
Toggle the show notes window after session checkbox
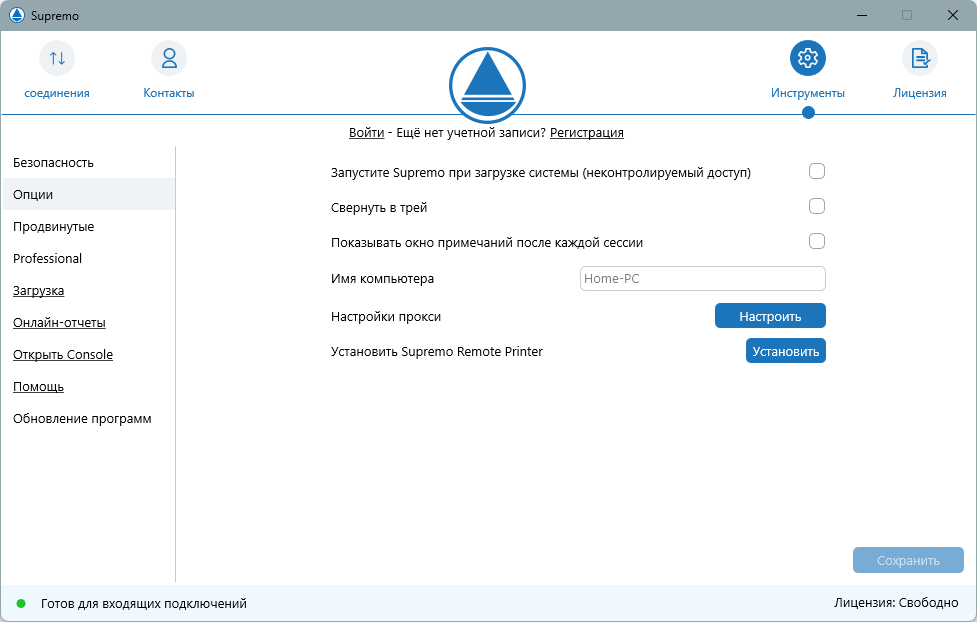[817, 241]
